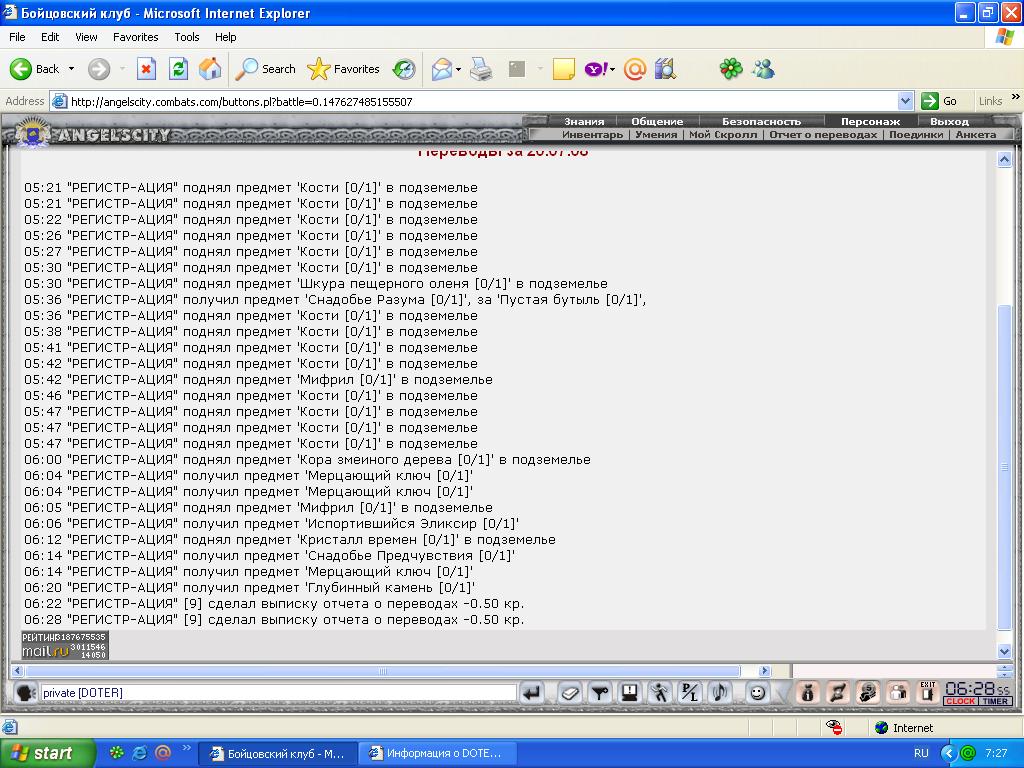Open the Back button history dropdown arrow

coord(71,69)
